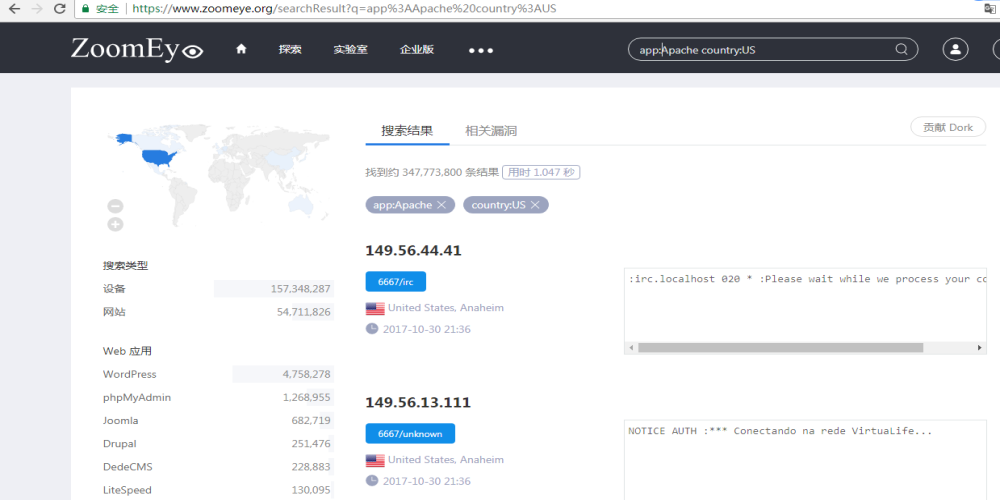1000x500 pixels.
Task: Click the United States on the map
Action: pos(159,158)
